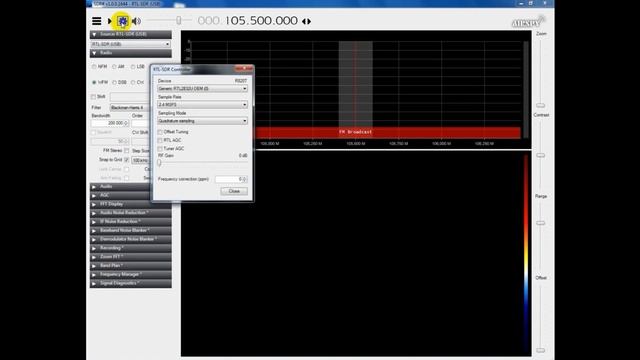Click the red FM Broadcast band bar
This screenshot has width=640, height=360.
388,132
